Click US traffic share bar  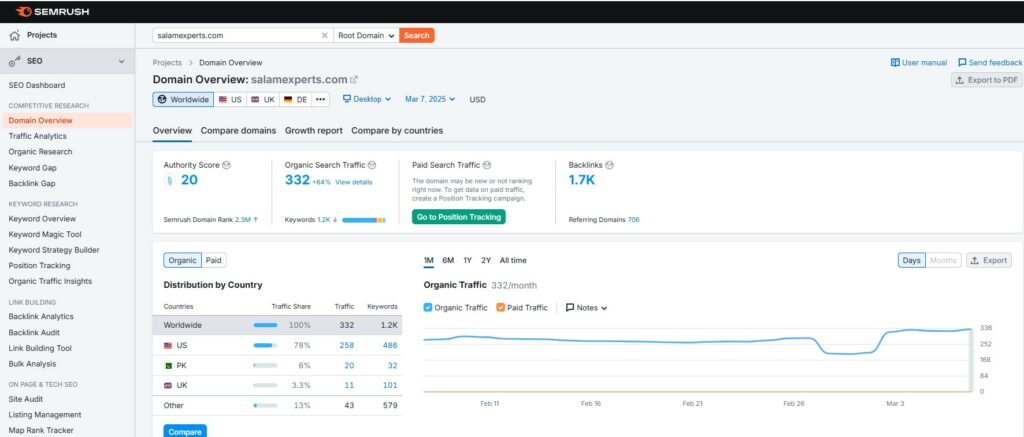pos(265,346)
